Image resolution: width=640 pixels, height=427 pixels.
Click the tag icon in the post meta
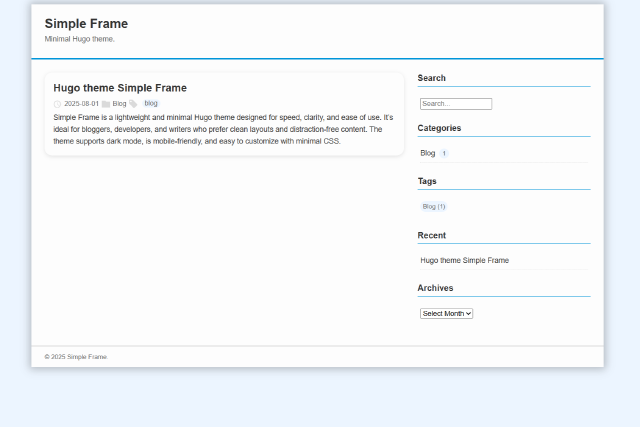tap(133, 104)
